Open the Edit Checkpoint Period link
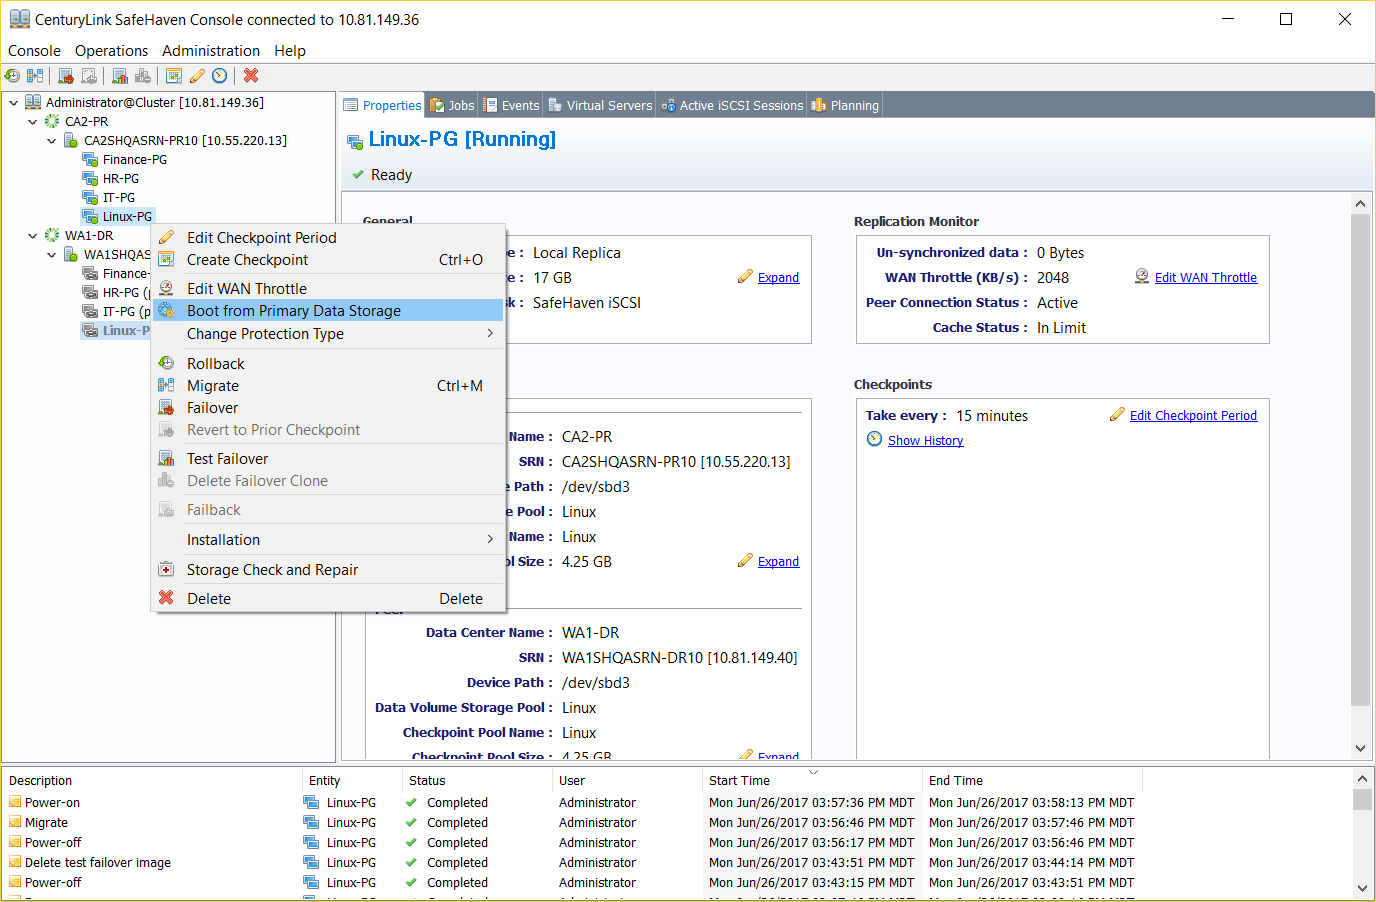This screenshot has width=1376, height=902. (1193, 415)
